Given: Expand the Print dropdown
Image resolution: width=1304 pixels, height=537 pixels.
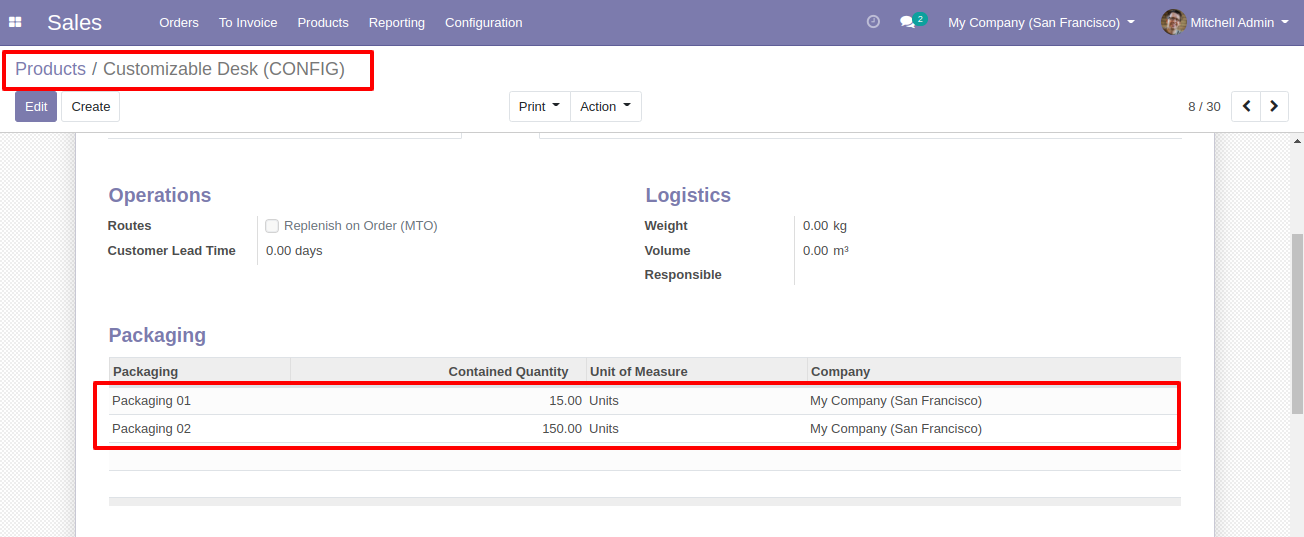Looking at the screenshot, I should click(x=540, y=106).
